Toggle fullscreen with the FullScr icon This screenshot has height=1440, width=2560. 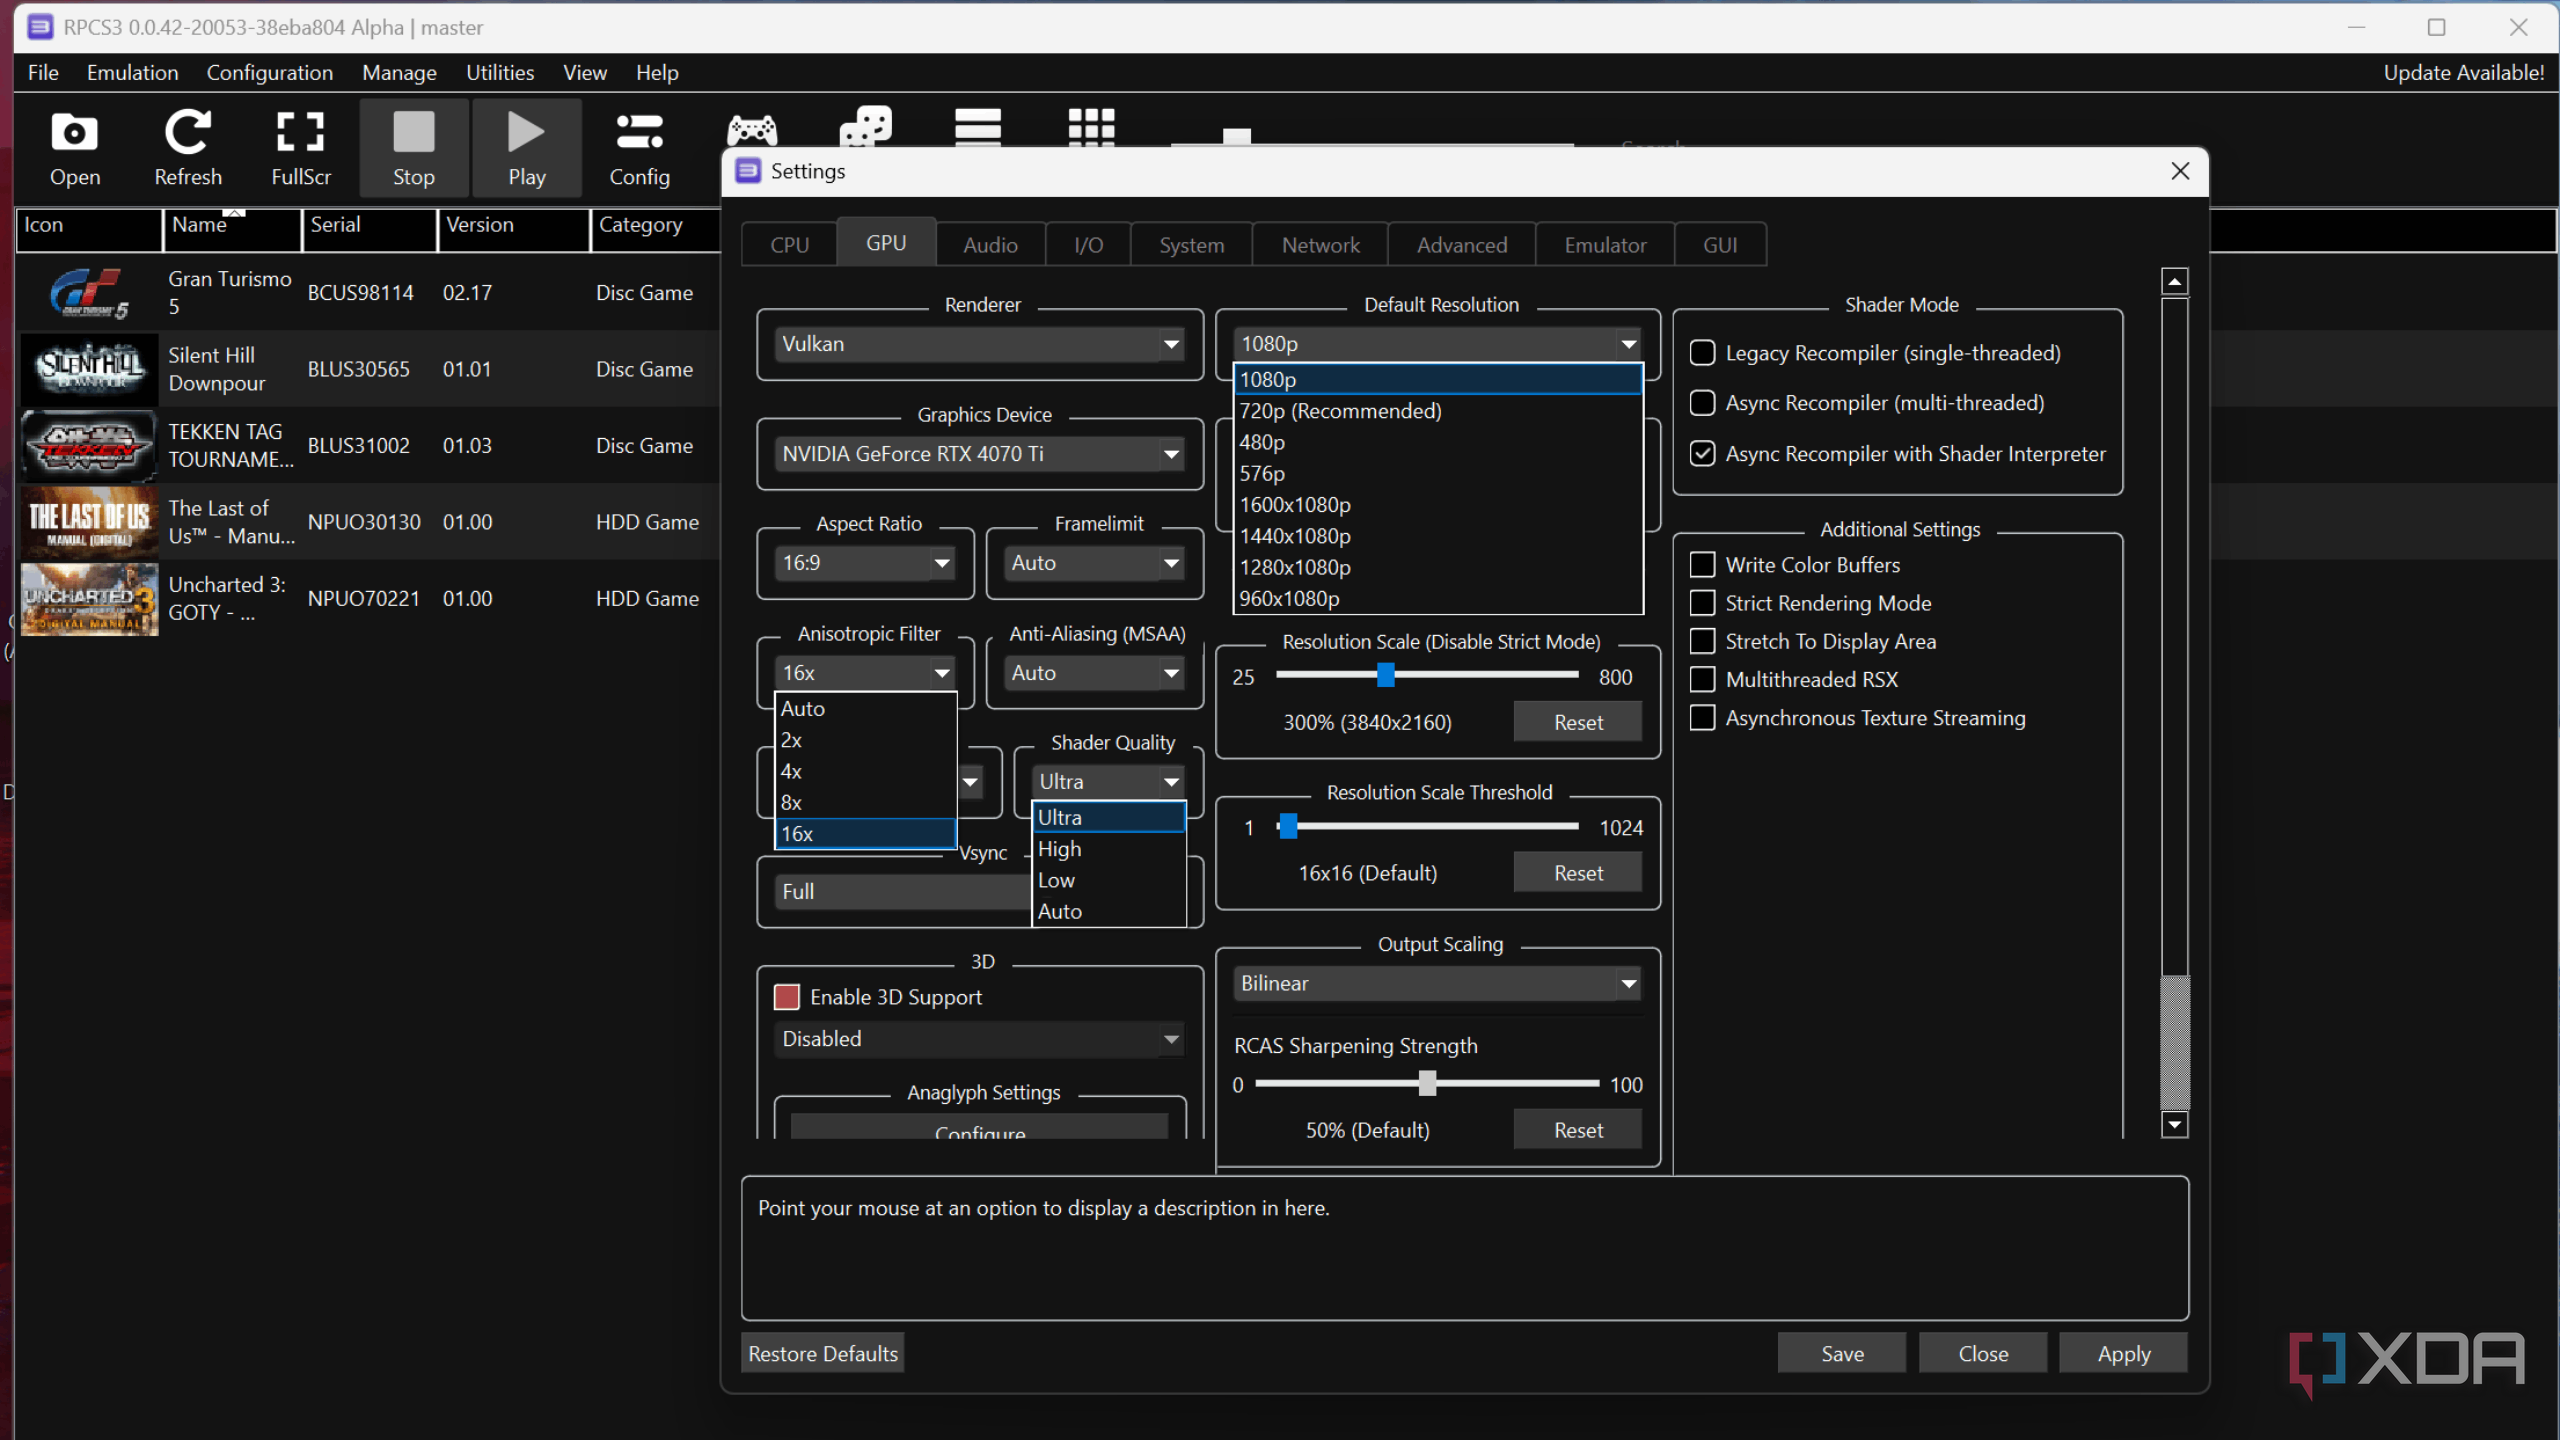[x=300, y=148]
